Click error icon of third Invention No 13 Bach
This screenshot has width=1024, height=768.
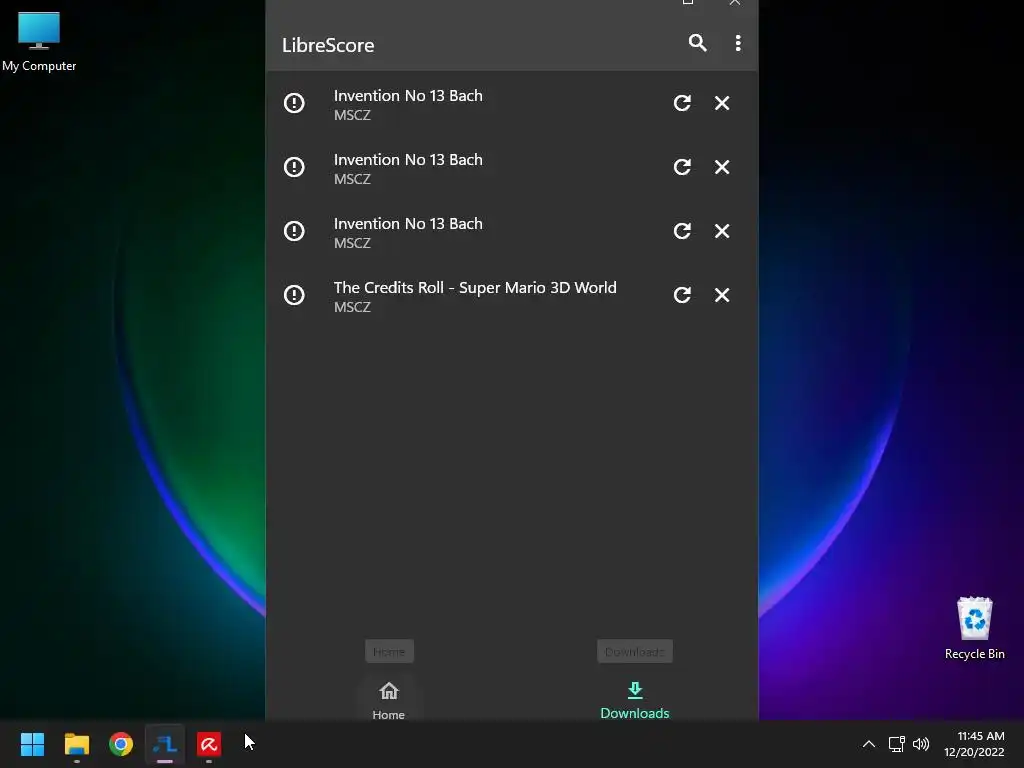click(294, 231)
